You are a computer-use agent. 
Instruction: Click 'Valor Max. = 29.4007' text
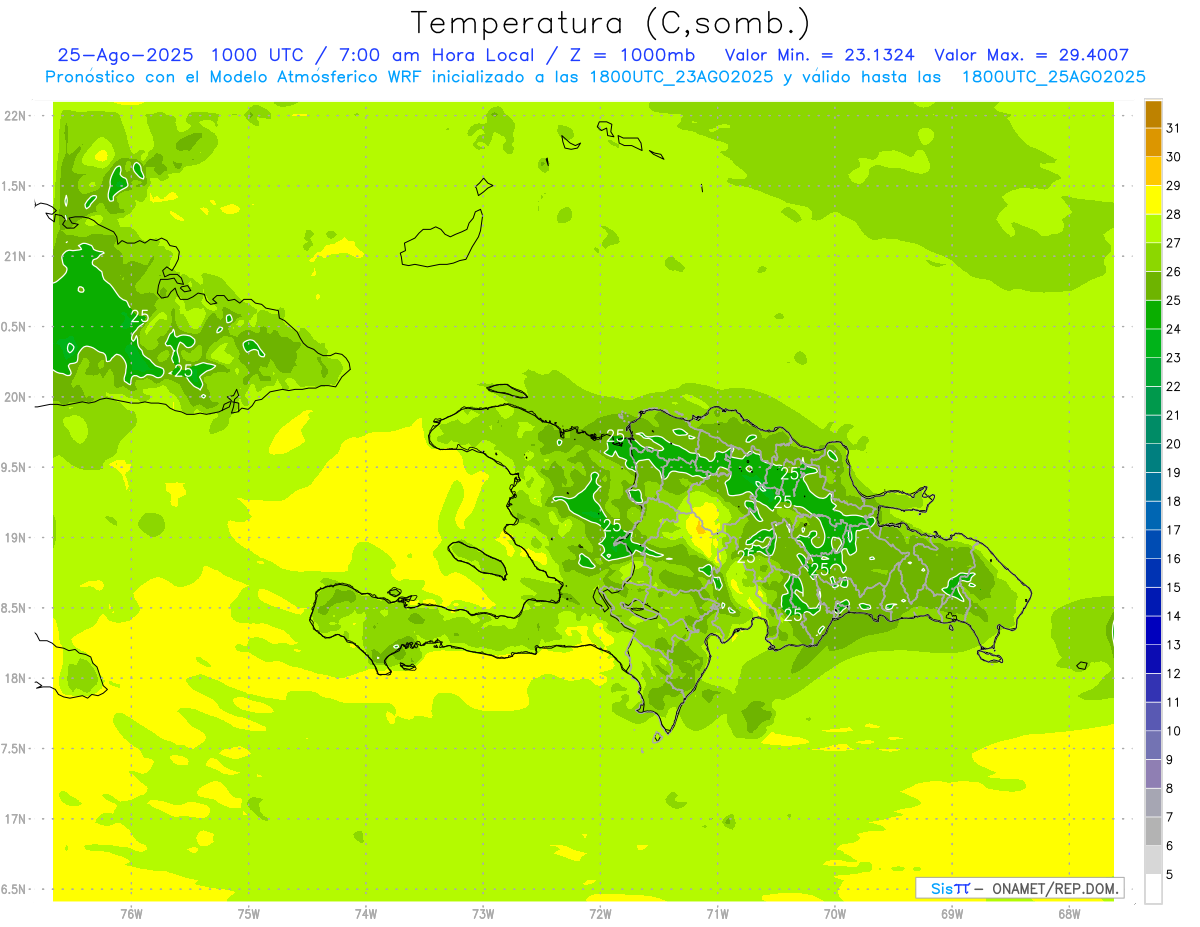point(1031,55)
